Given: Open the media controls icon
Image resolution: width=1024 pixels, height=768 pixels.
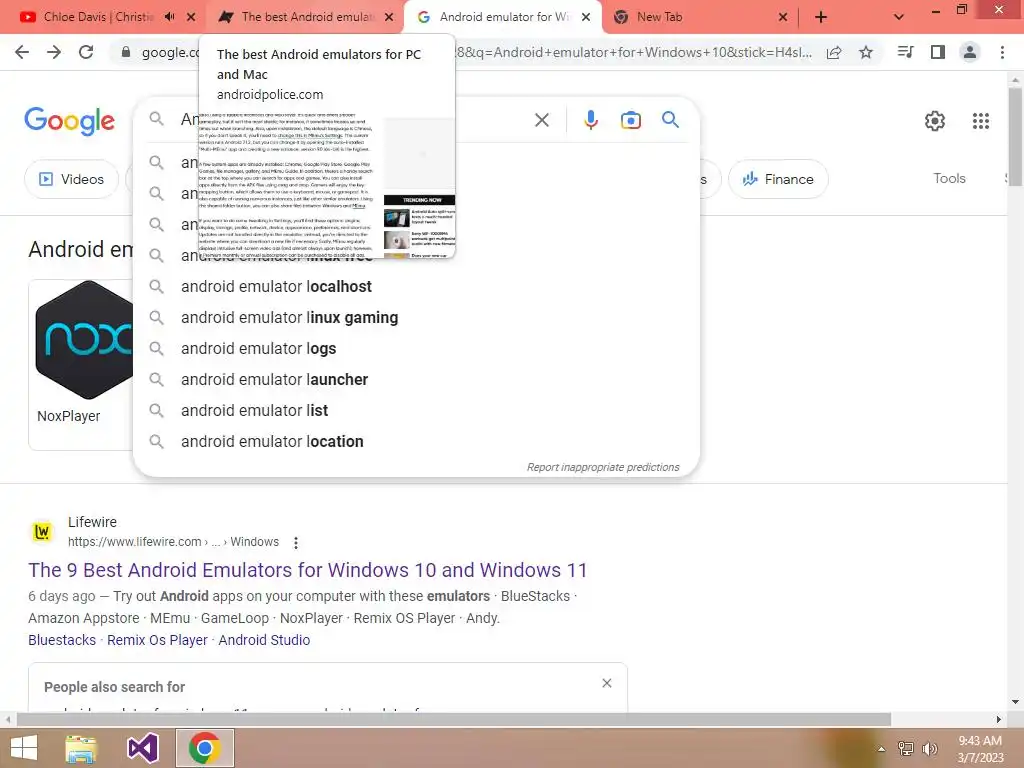Looking at the screenshot, I should (x=906, y=52).
